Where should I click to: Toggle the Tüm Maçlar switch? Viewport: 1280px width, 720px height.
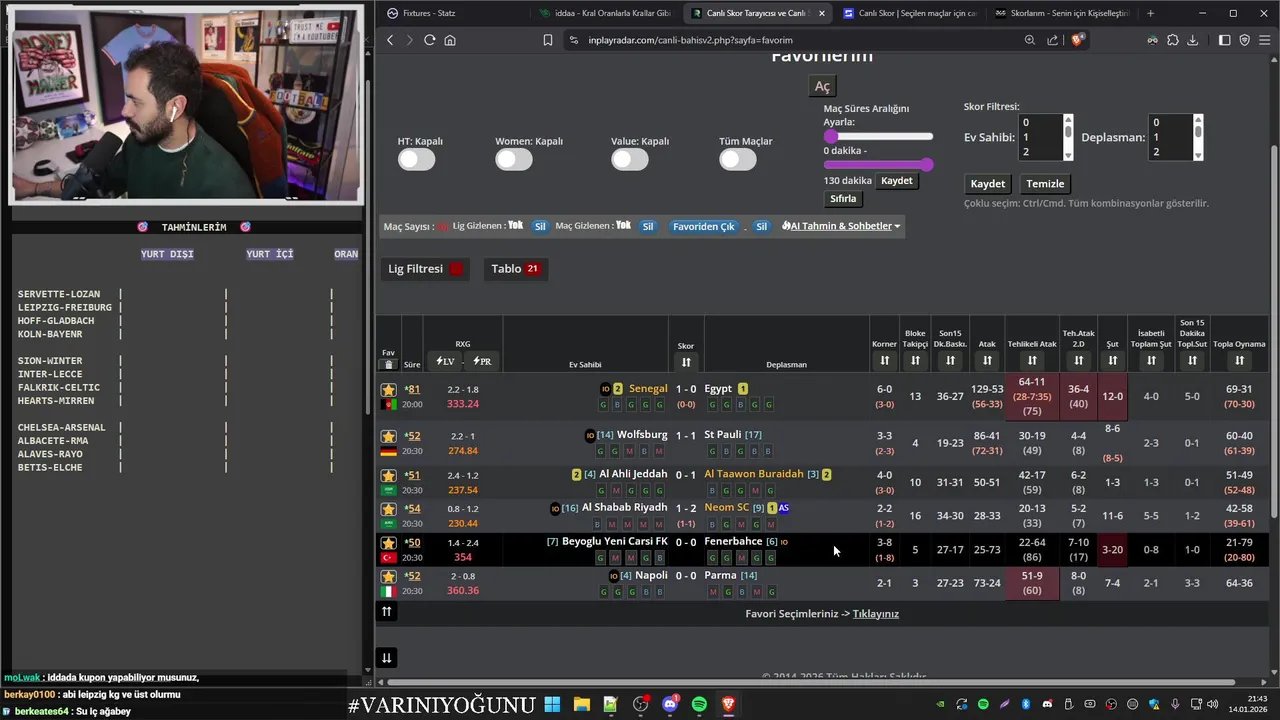[738, 159]
